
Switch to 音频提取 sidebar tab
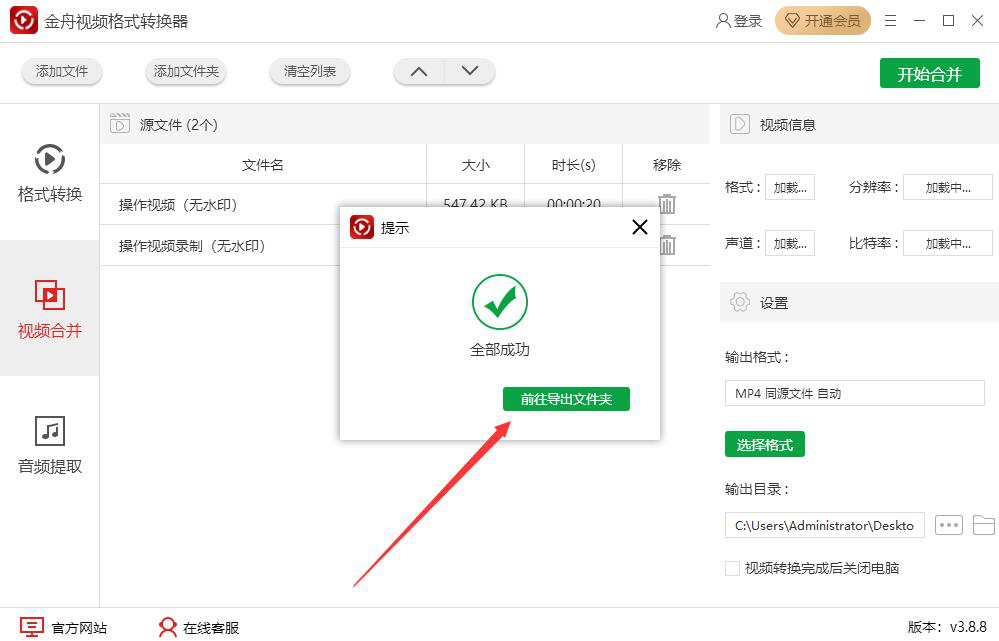(50, 445)
